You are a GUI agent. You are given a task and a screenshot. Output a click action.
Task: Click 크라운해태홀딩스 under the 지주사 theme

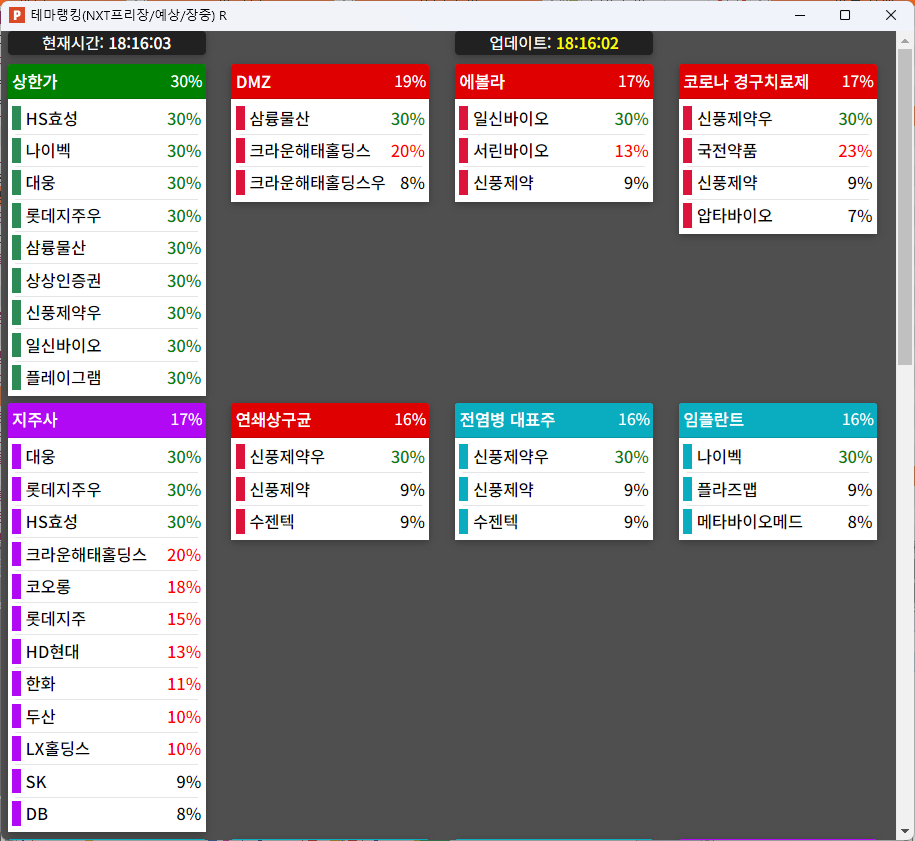click(x=107, y=554)
